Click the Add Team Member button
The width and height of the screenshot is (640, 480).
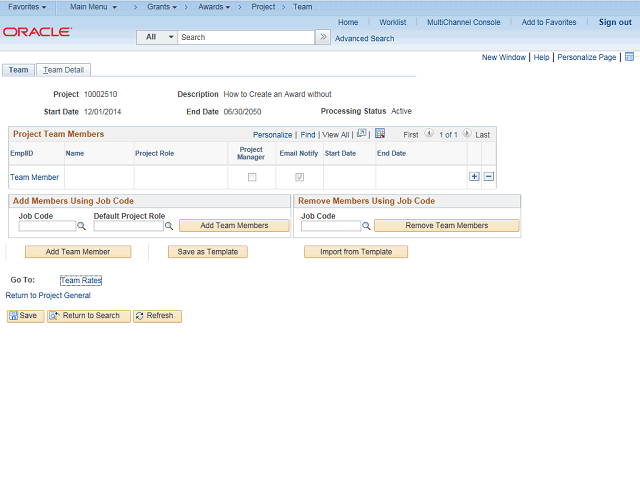(x=78, y=252)
